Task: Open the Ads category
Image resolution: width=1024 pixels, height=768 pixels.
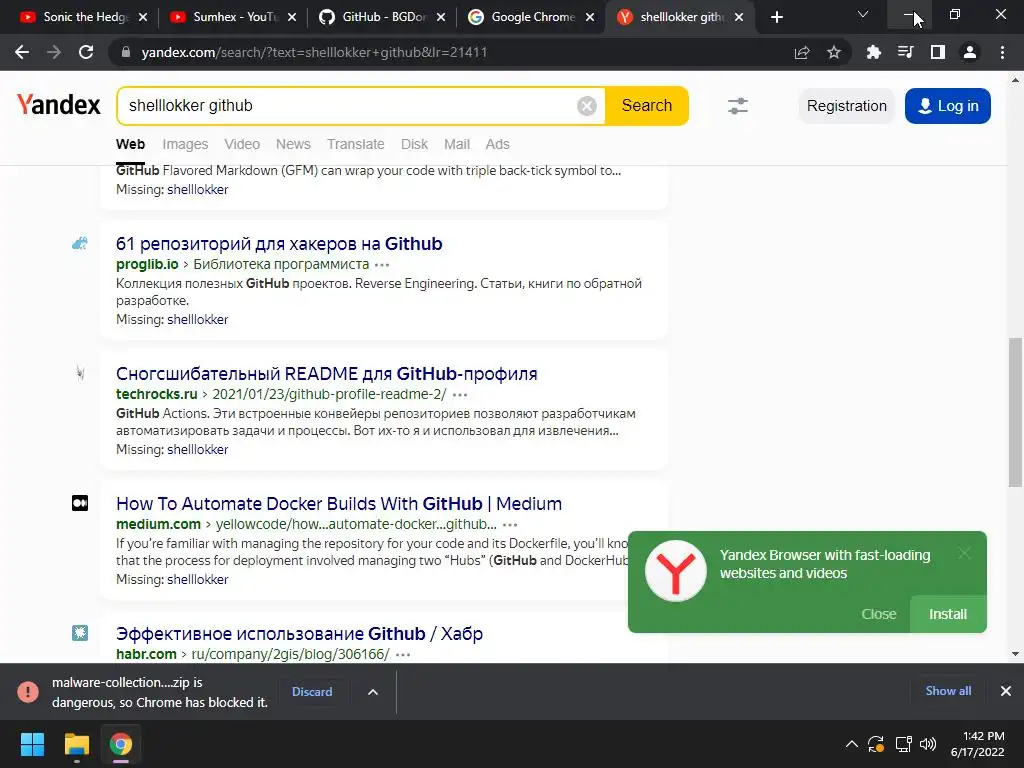Action: tap(497, 144)
